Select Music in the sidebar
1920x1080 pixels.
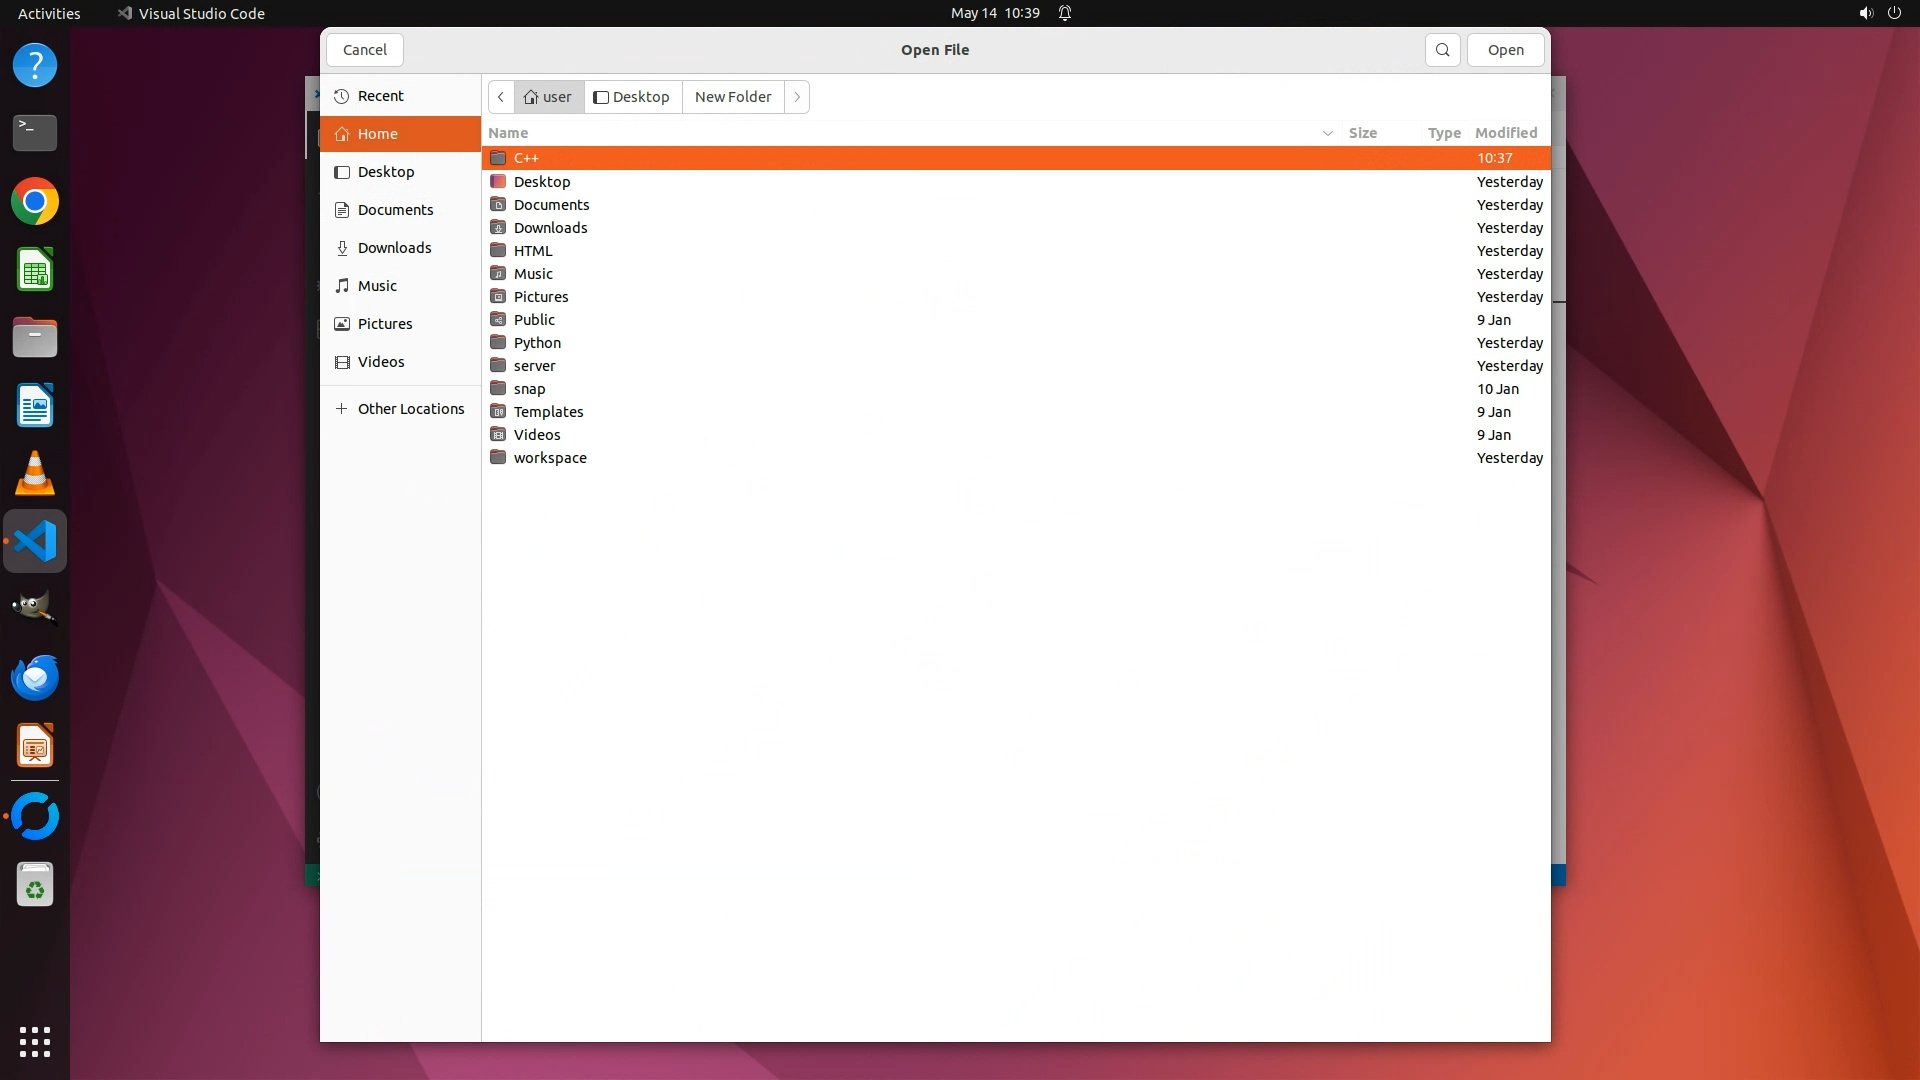[x=377, y=286]
